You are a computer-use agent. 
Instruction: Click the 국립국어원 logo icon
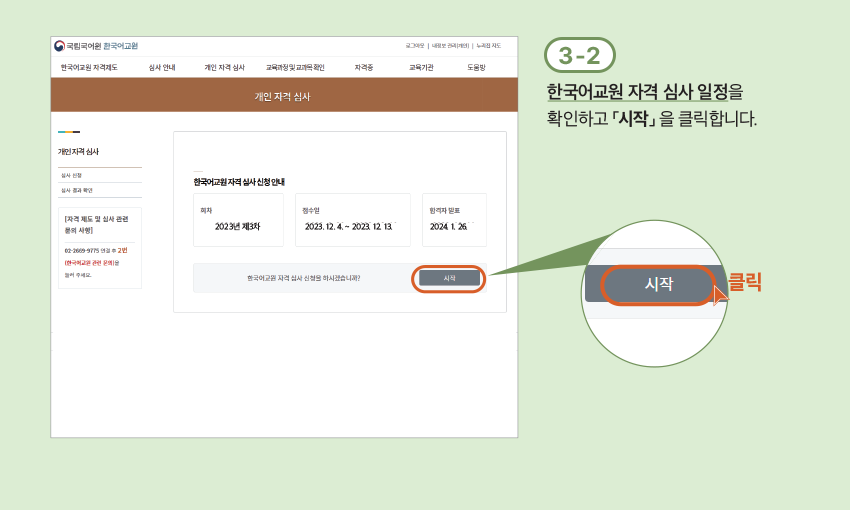59,46
